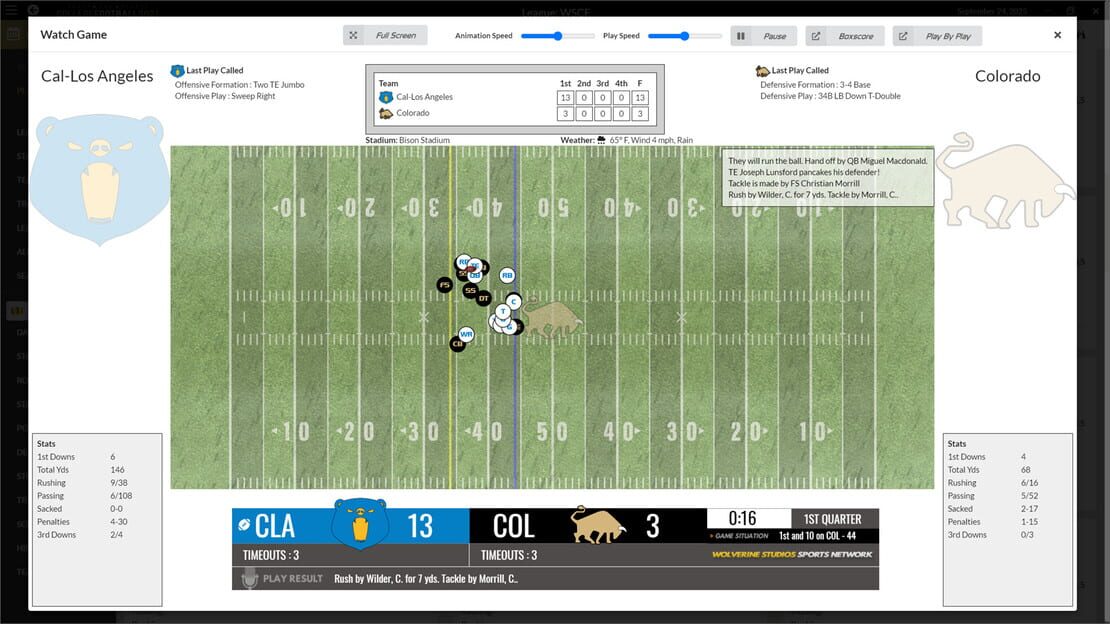Click the WR player marker on field
This screenshot has width=1110, height=624.
pyautogui.click(x=466, y=334)
